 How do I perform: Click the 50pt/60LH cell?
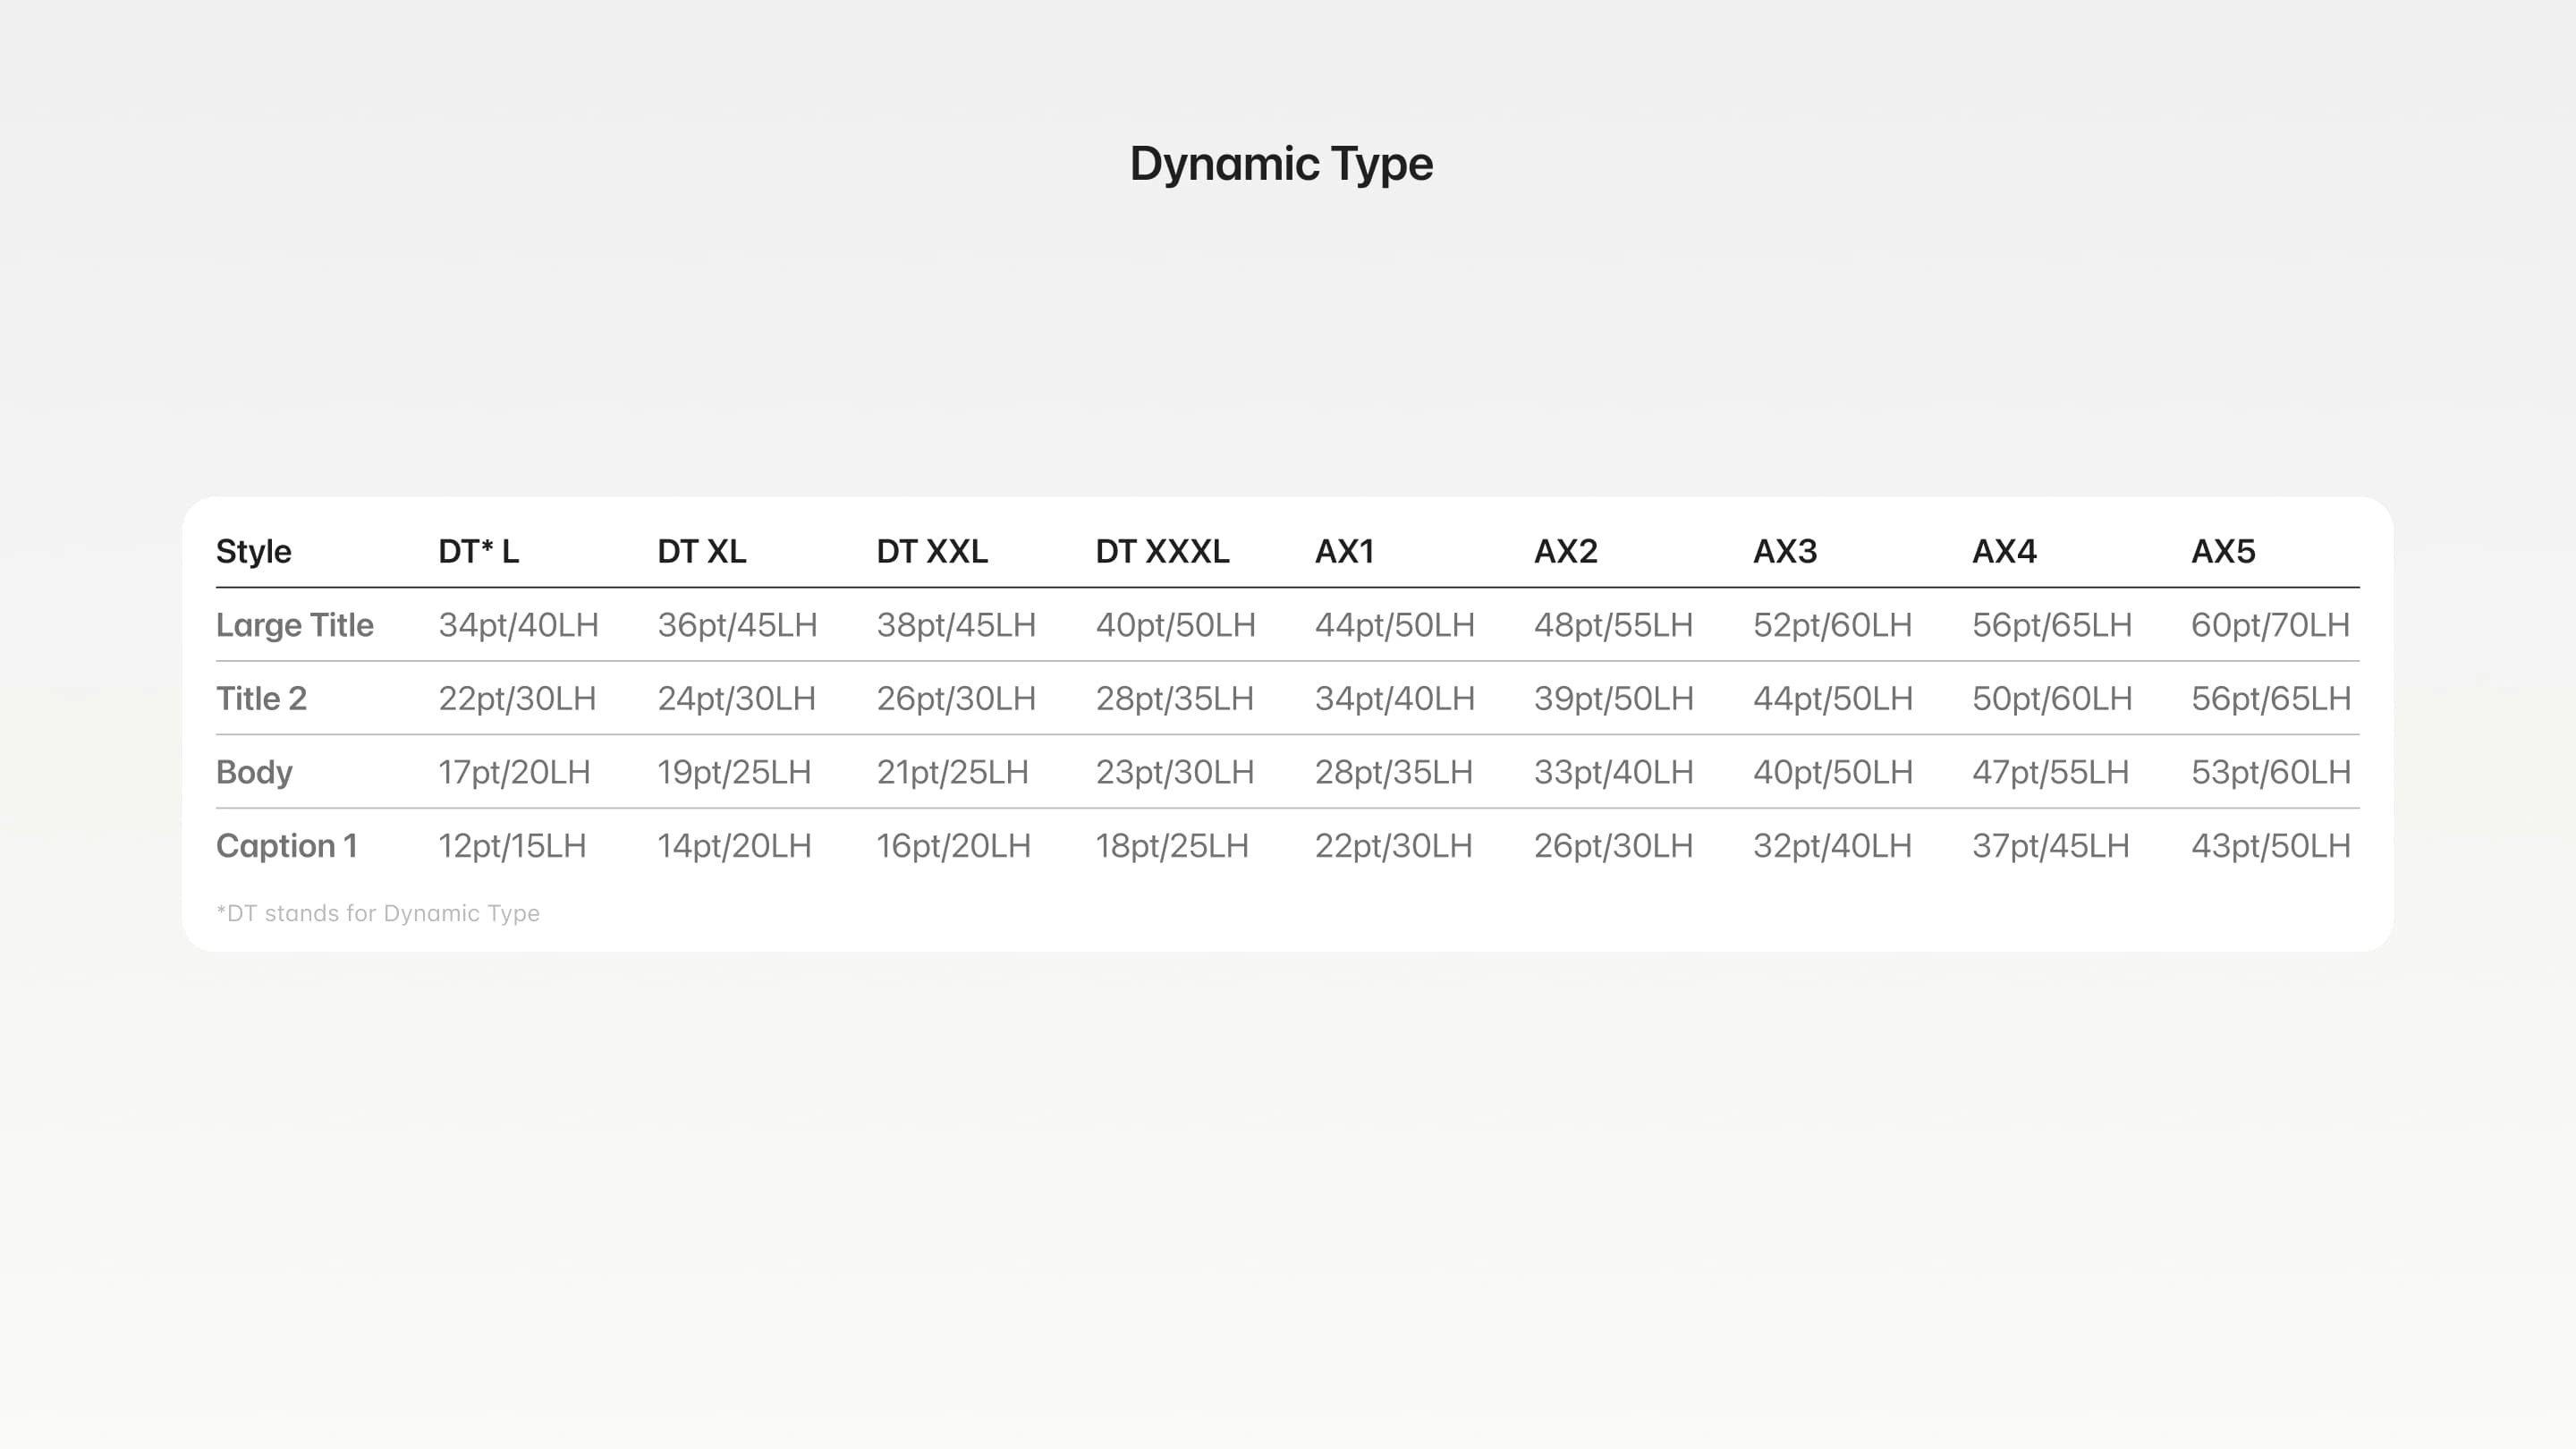(x=2052, y=698)
